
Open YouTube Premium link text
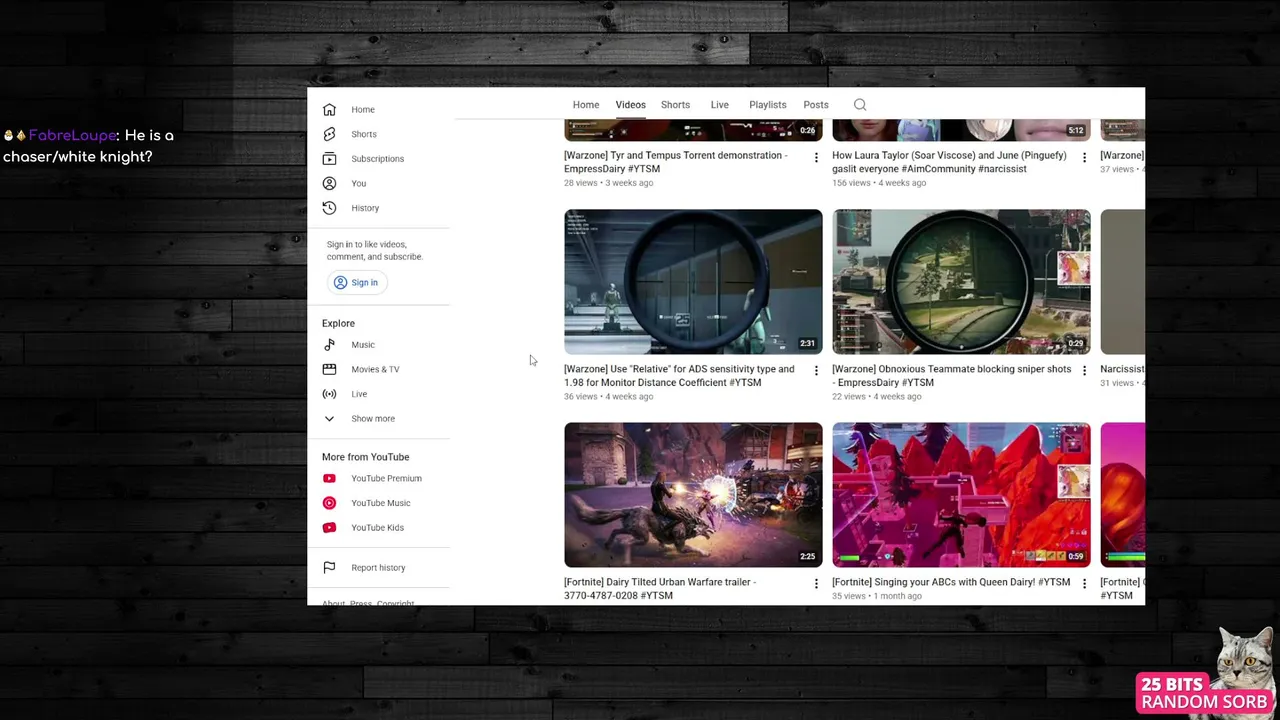[x=386, y=478]
